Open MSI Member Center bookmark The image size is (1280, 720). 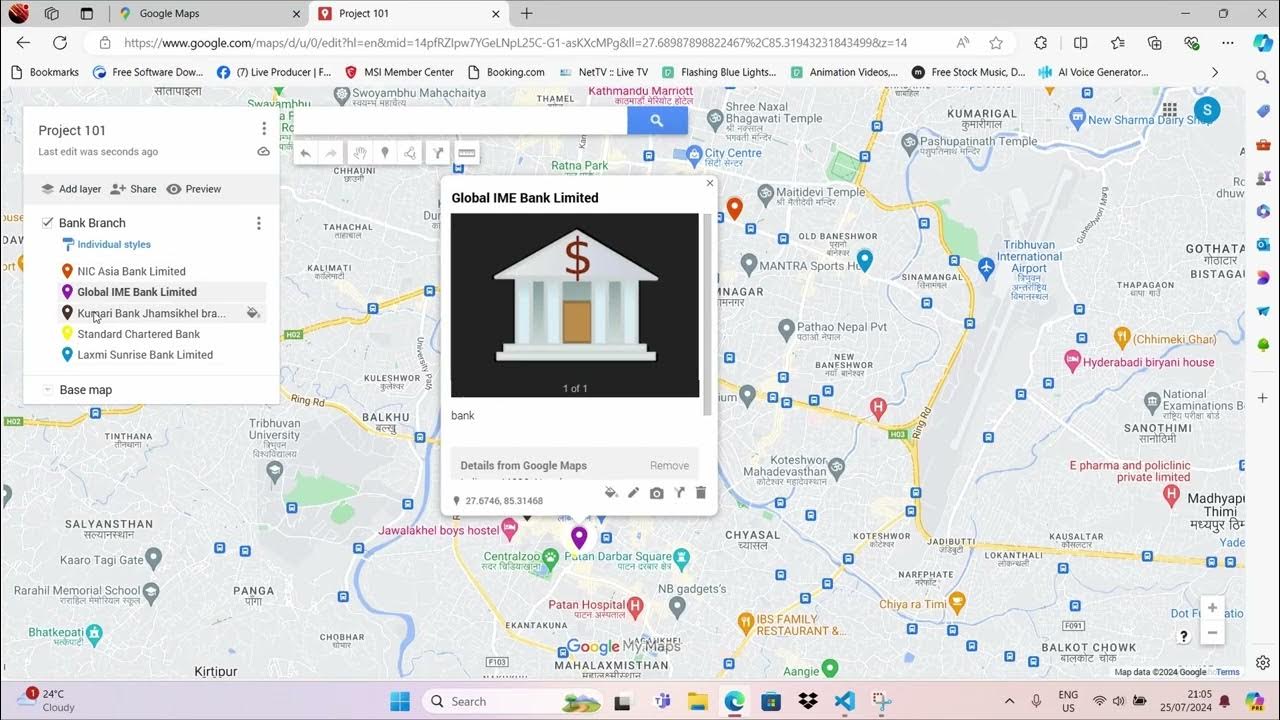point(399,72)
